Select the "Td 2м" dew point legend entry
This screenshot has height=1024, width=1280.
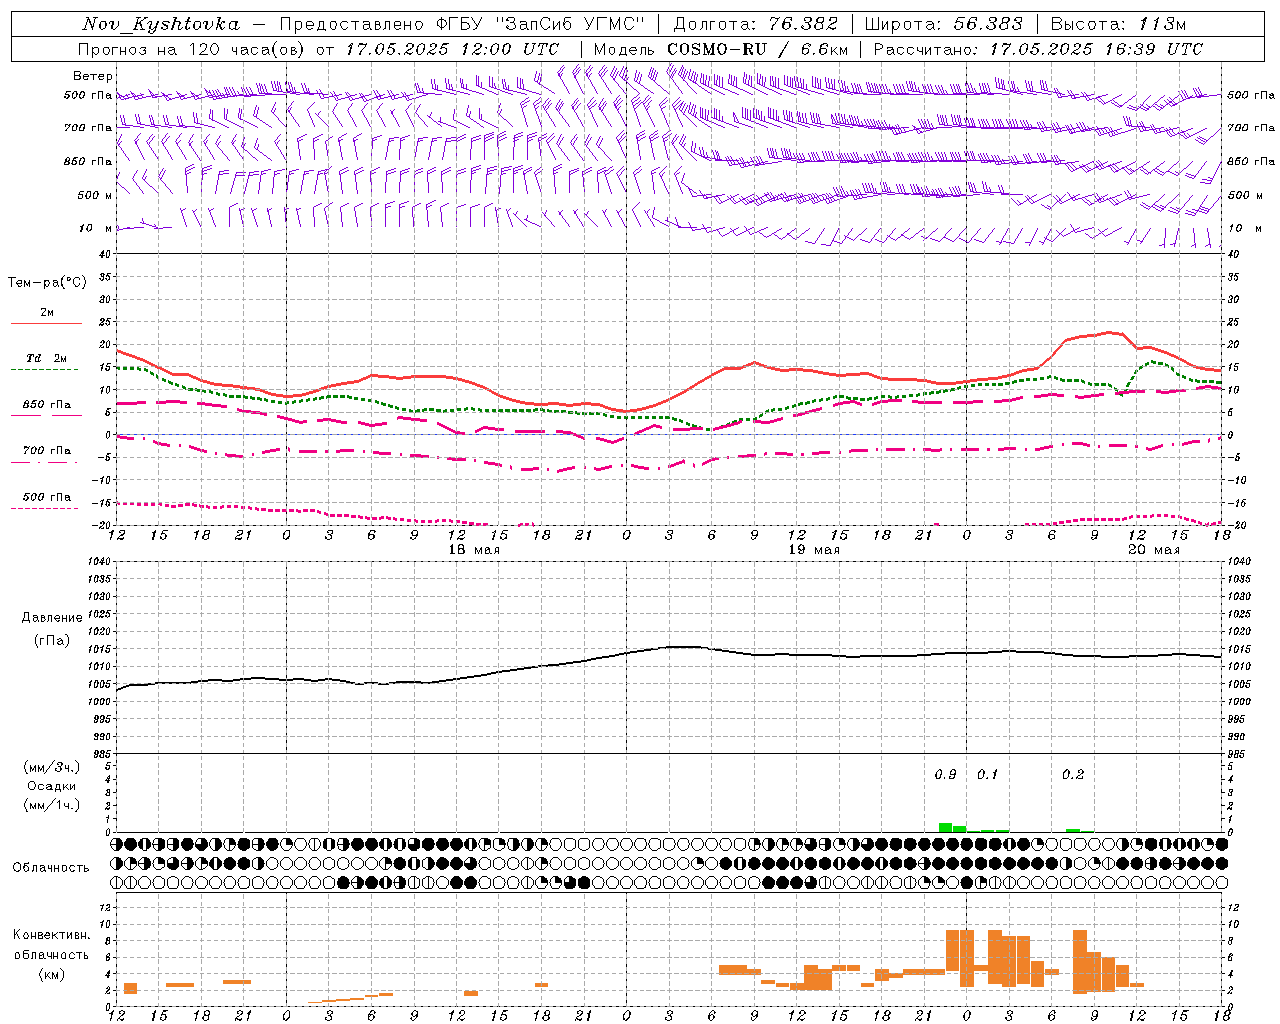[x=47, y=358]
